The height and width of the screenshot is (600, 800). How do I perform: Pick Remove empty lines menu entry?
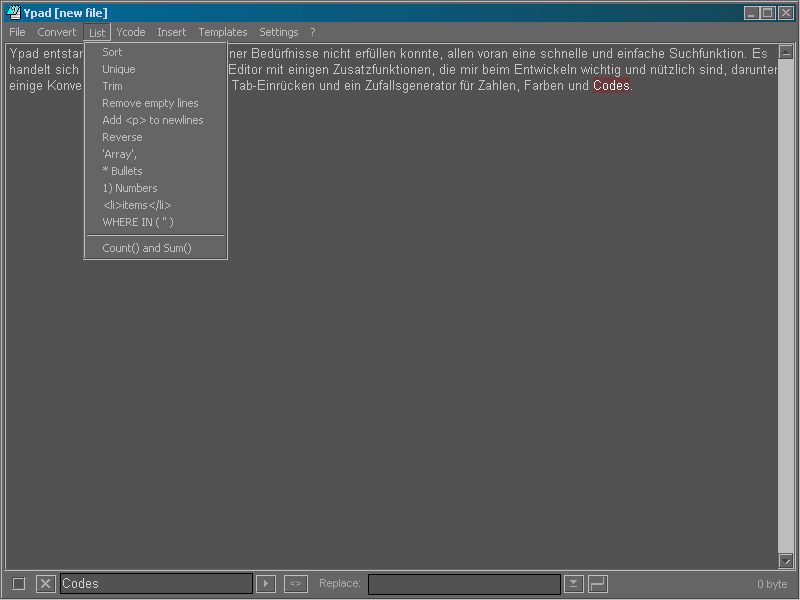coord(150,103)
